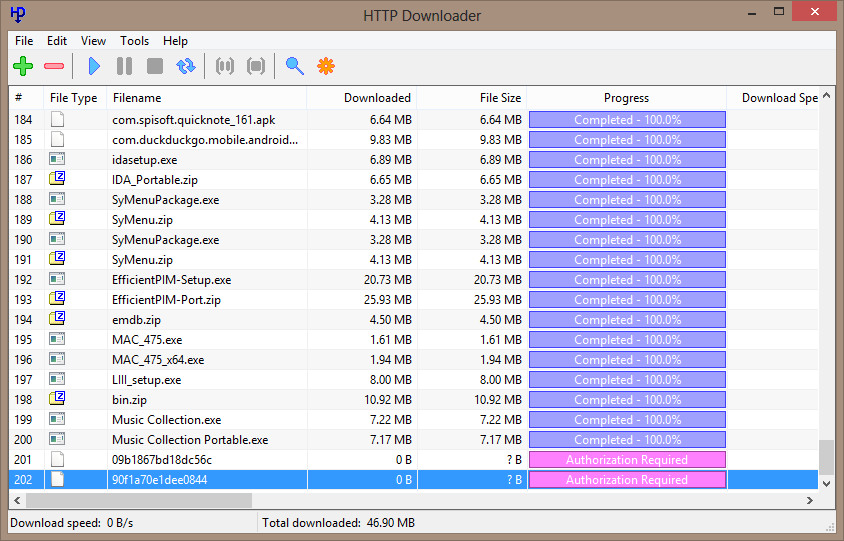The image size is (844, 541).
Task: Click horizontal scrollbar left arrow
Action: [x=17, y=500]
